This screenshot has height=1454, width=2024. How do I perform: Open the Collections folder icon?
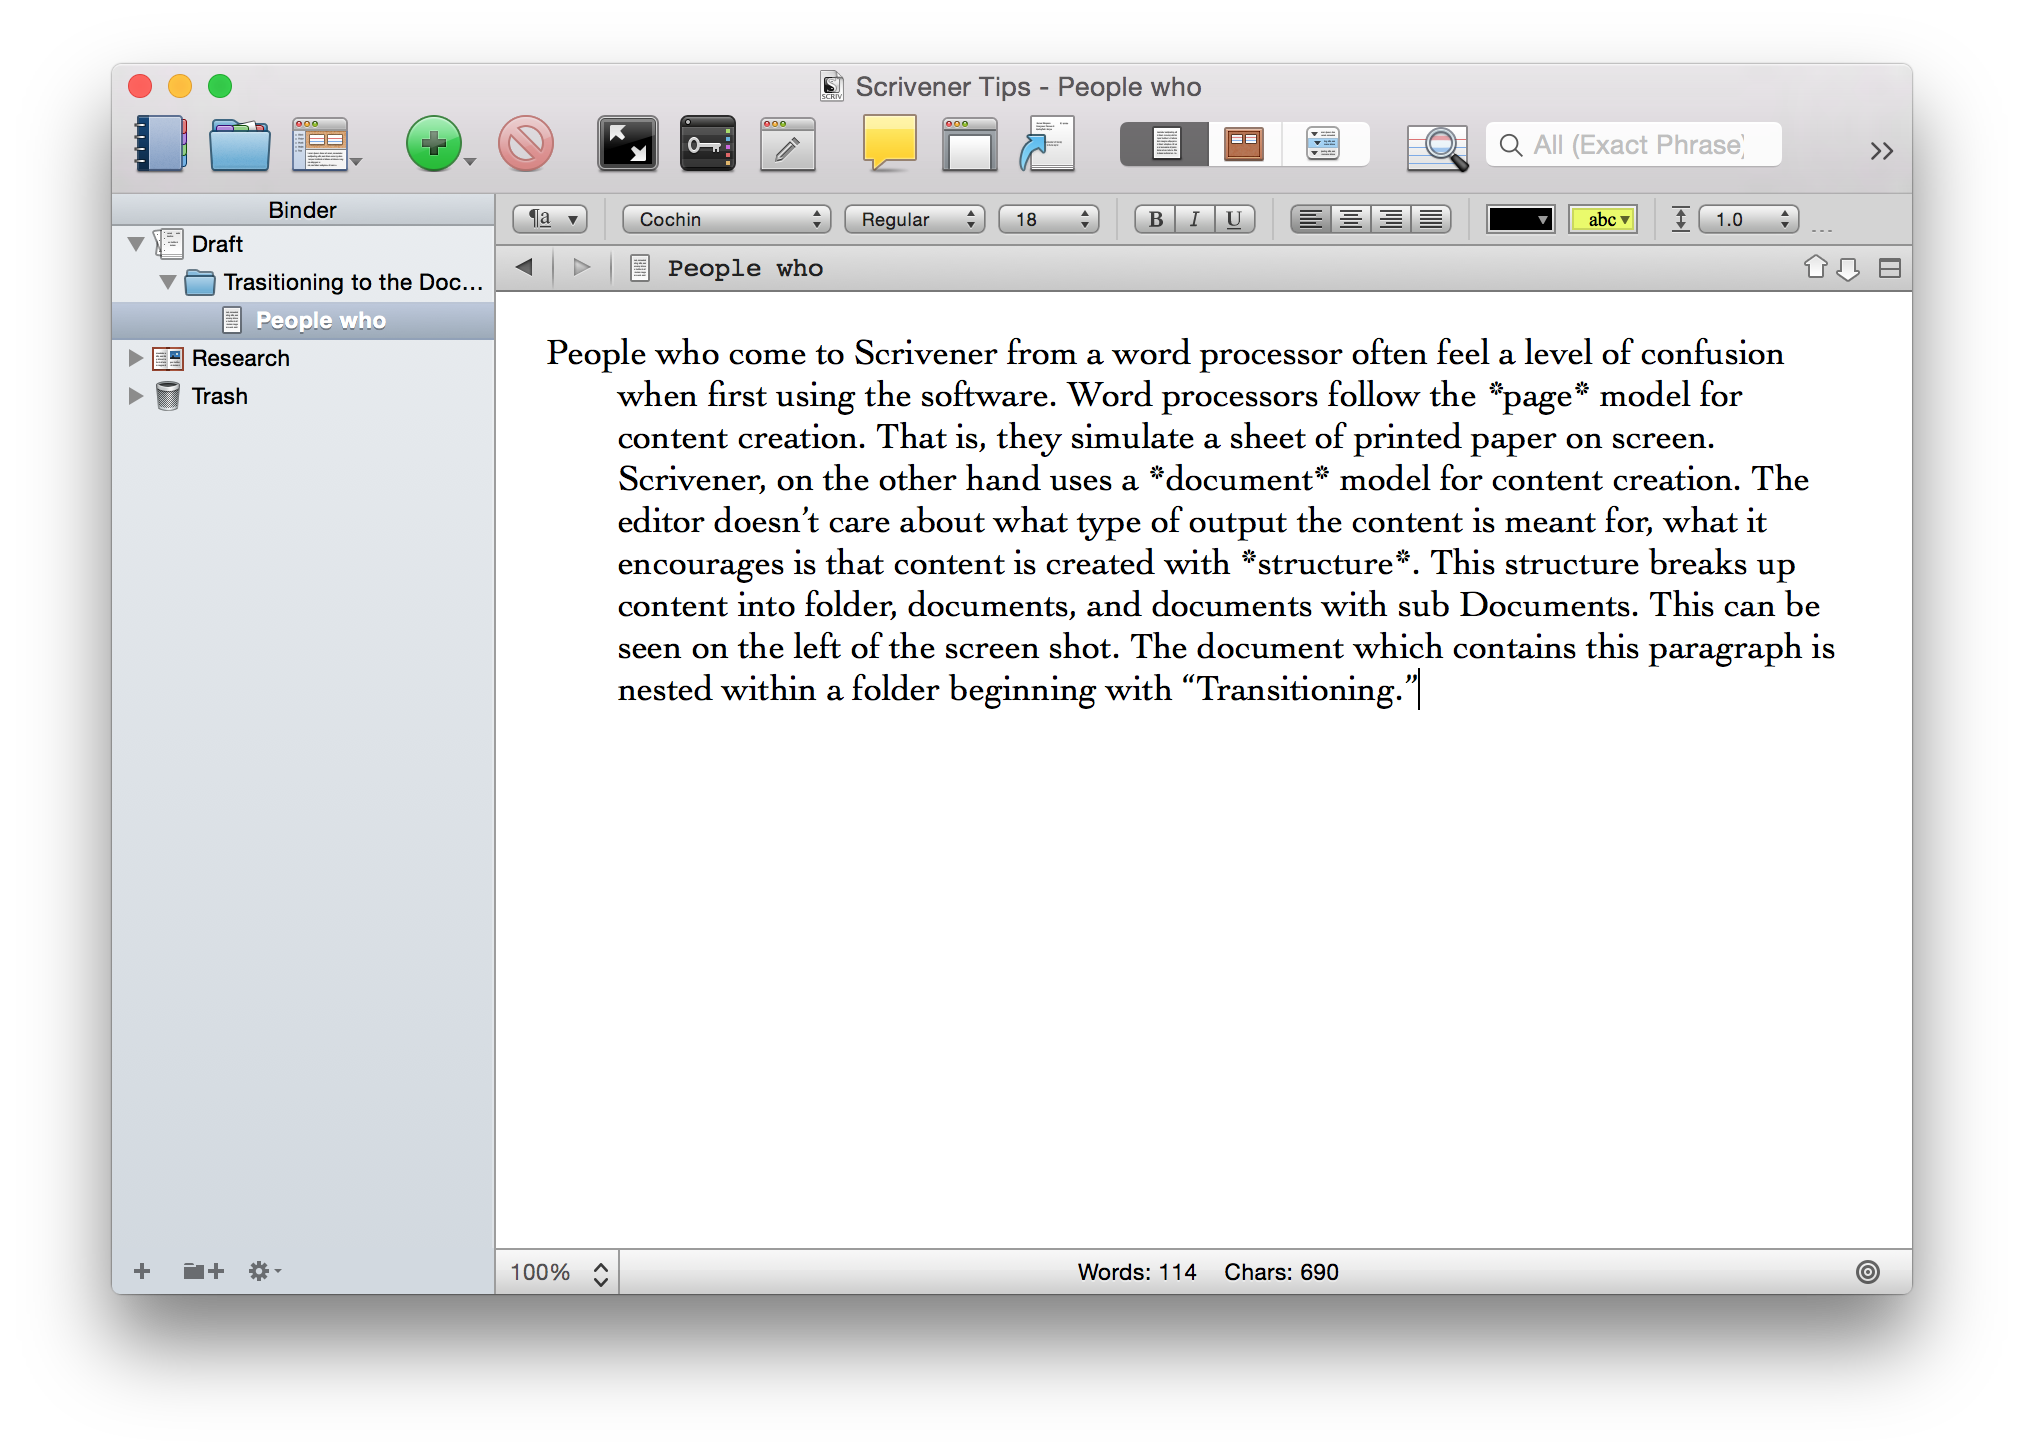239,144
